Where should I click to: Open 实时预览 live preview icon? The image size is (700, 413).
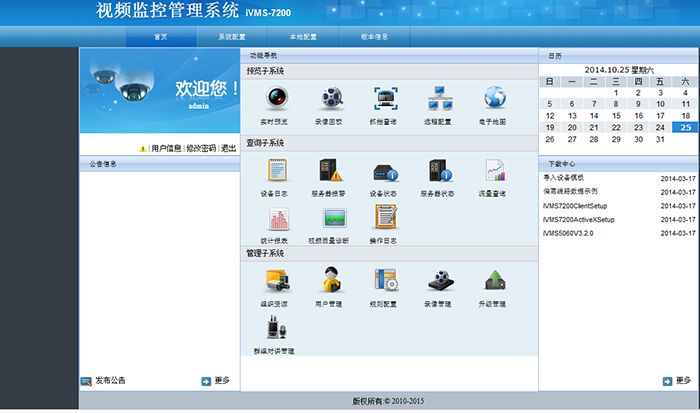(277, 98)
